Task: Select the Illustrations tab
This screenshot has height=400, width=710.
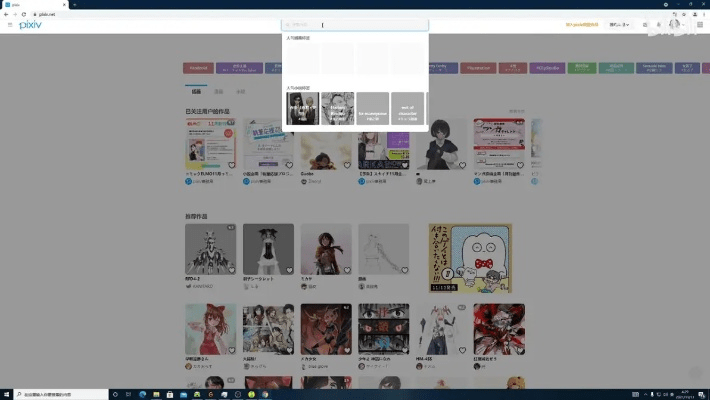Action: coord(196,91)
